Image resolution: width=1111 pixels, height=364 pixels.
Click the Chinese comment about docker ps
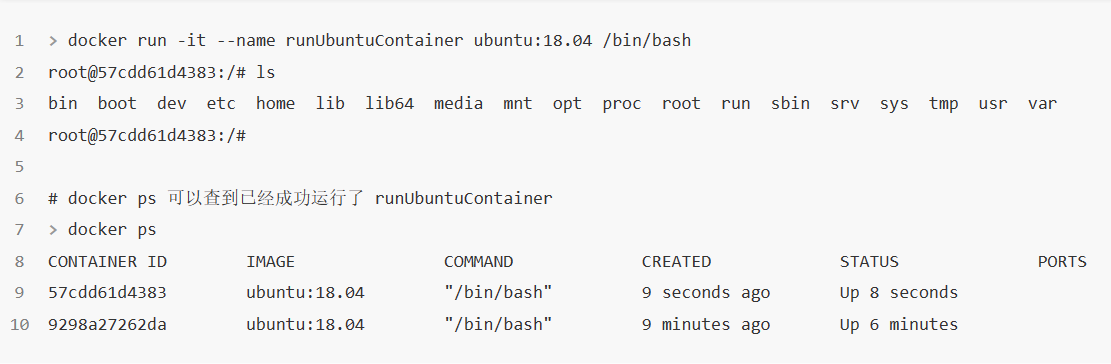pyautogui.click(x=300, y=198)
